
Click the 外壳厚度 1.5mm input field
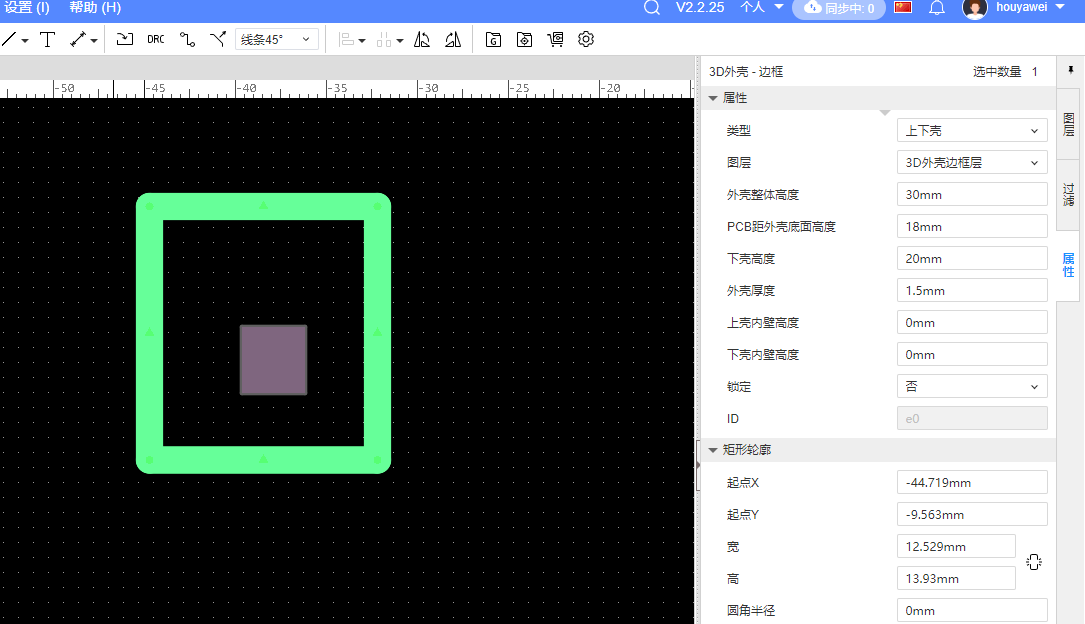tap(972, 291)
